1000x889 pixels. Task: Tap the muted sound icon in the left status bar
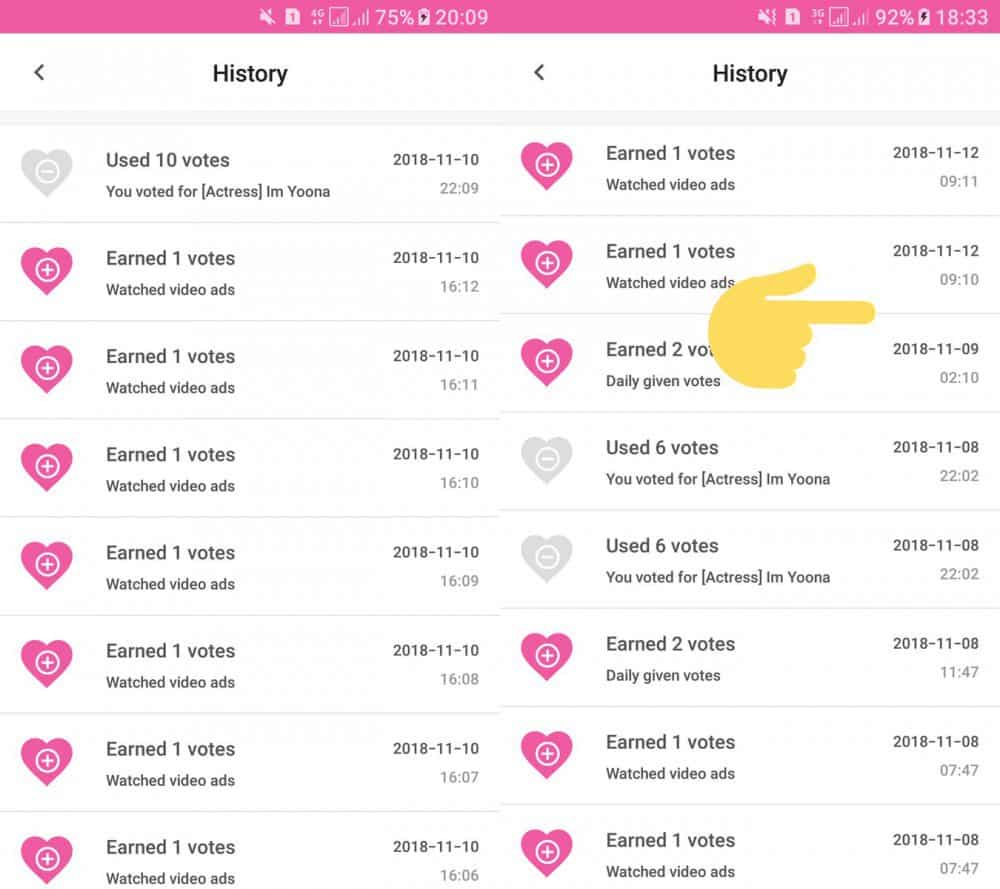point(265,17)
